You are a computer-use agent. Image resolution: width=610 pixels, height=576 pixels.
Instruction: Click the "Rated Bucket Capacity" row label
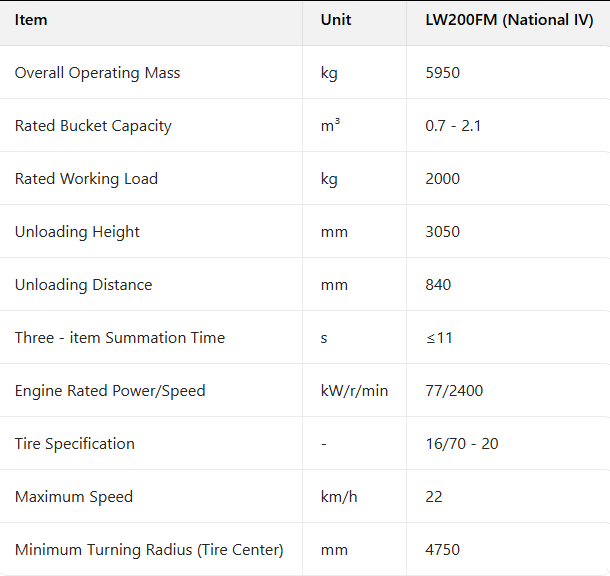click(x=93, y=126)
